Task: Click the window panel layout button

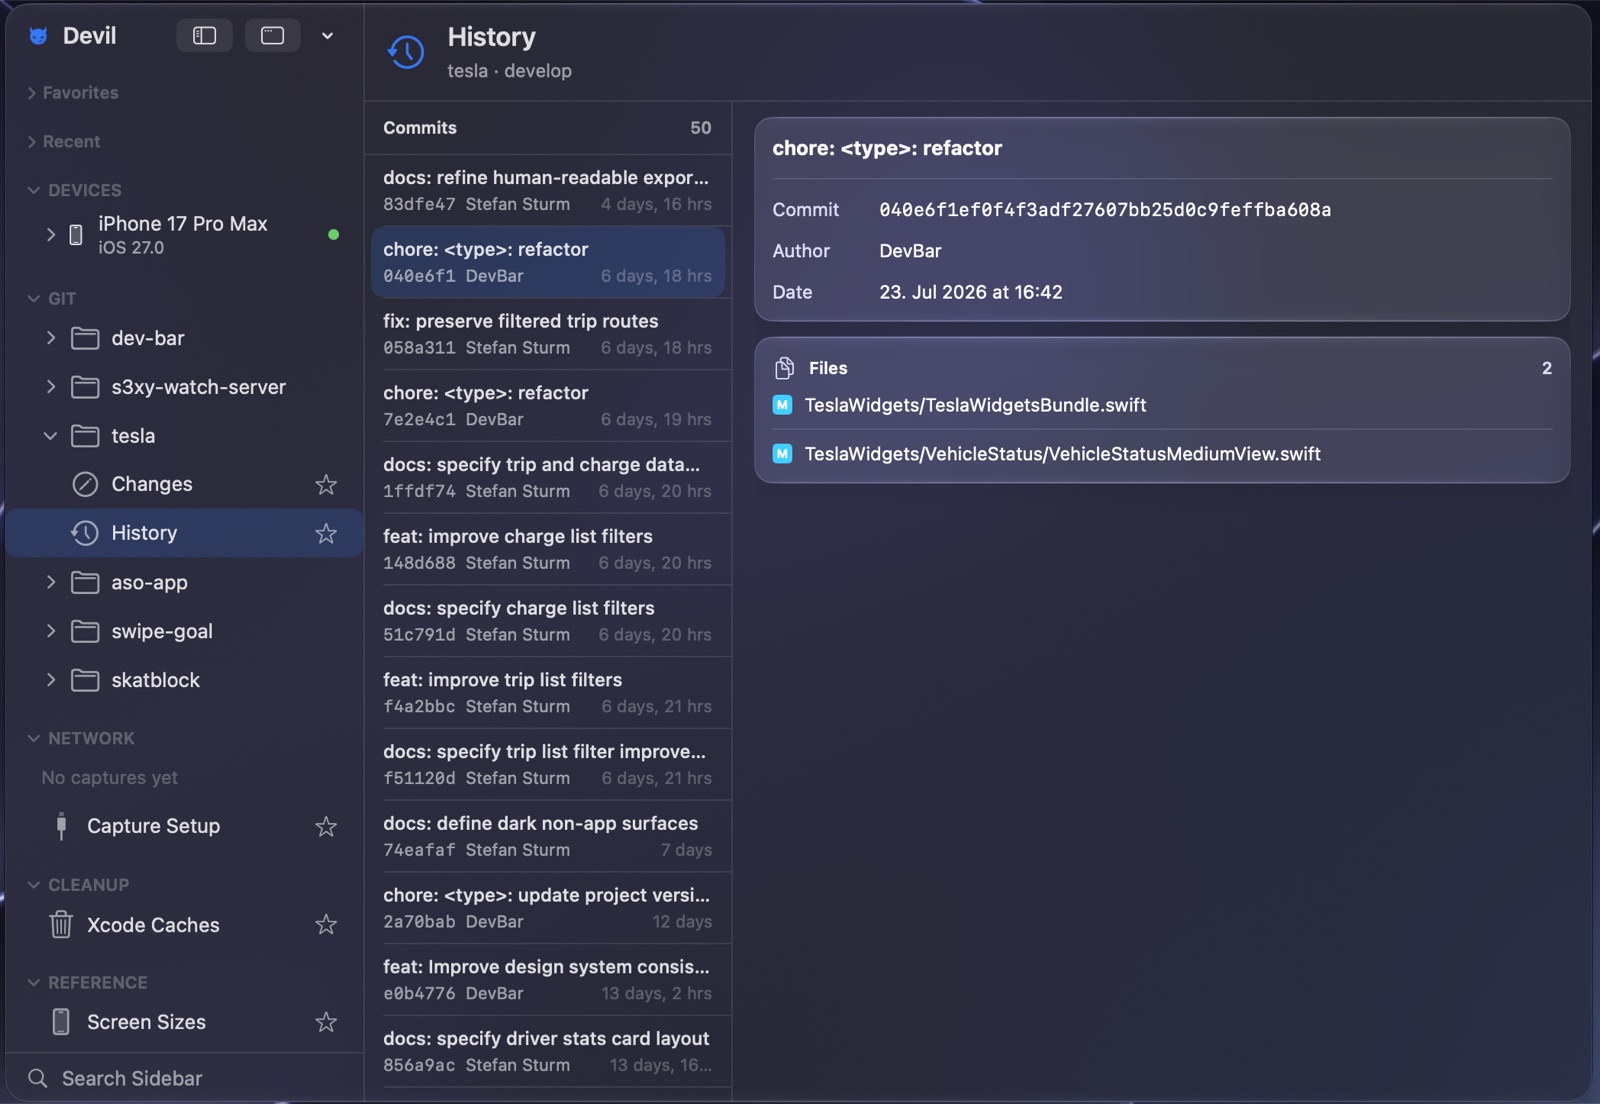Action: coord(272,36)
